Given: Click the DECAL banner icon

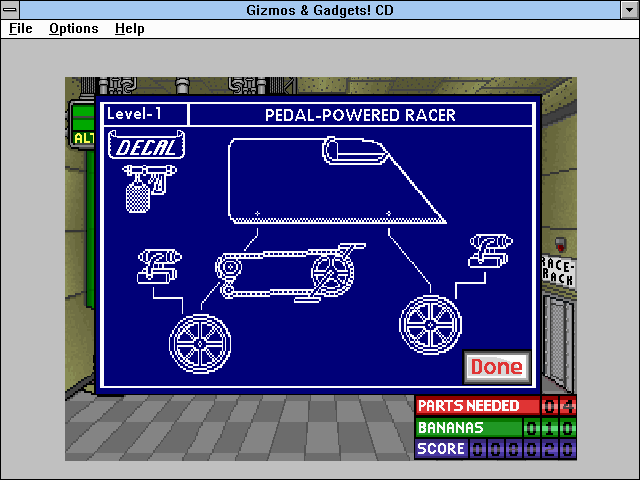Looking at the screenshot, I should (x=147, y=144).
